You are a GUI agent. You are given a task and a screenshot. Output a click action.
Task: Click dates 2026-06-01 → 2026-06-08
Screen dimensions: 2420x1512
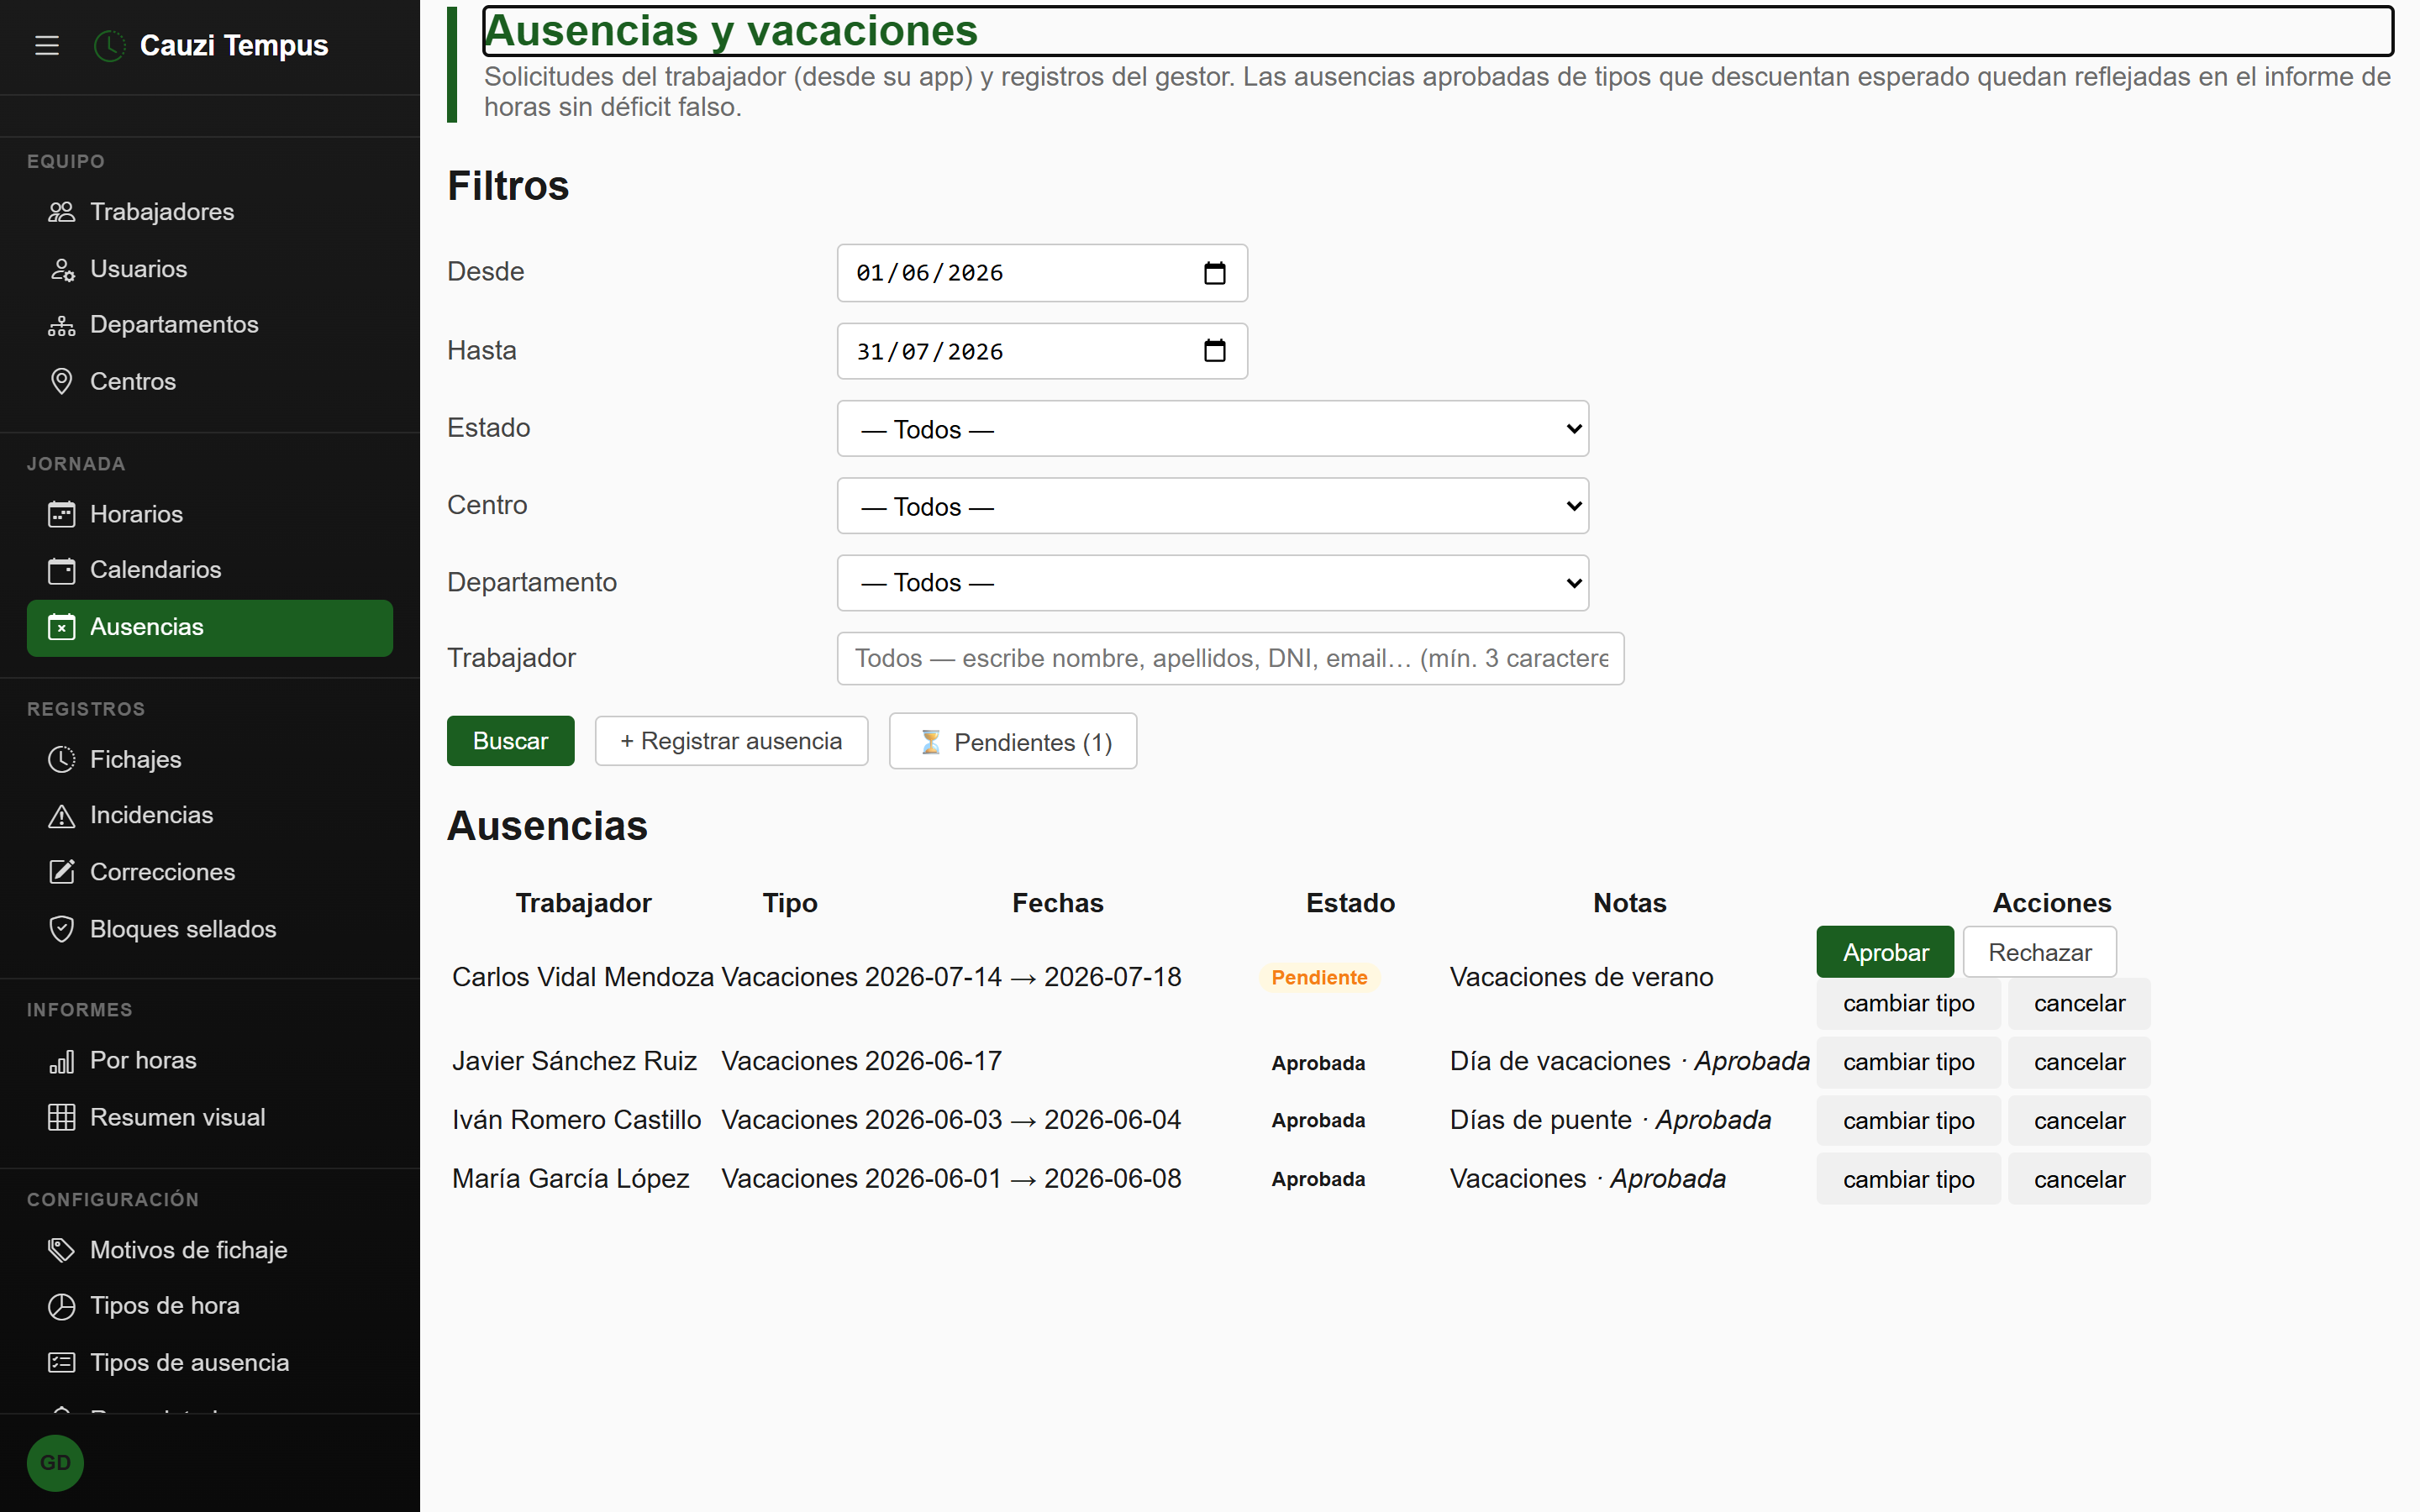[1023, 1179]
